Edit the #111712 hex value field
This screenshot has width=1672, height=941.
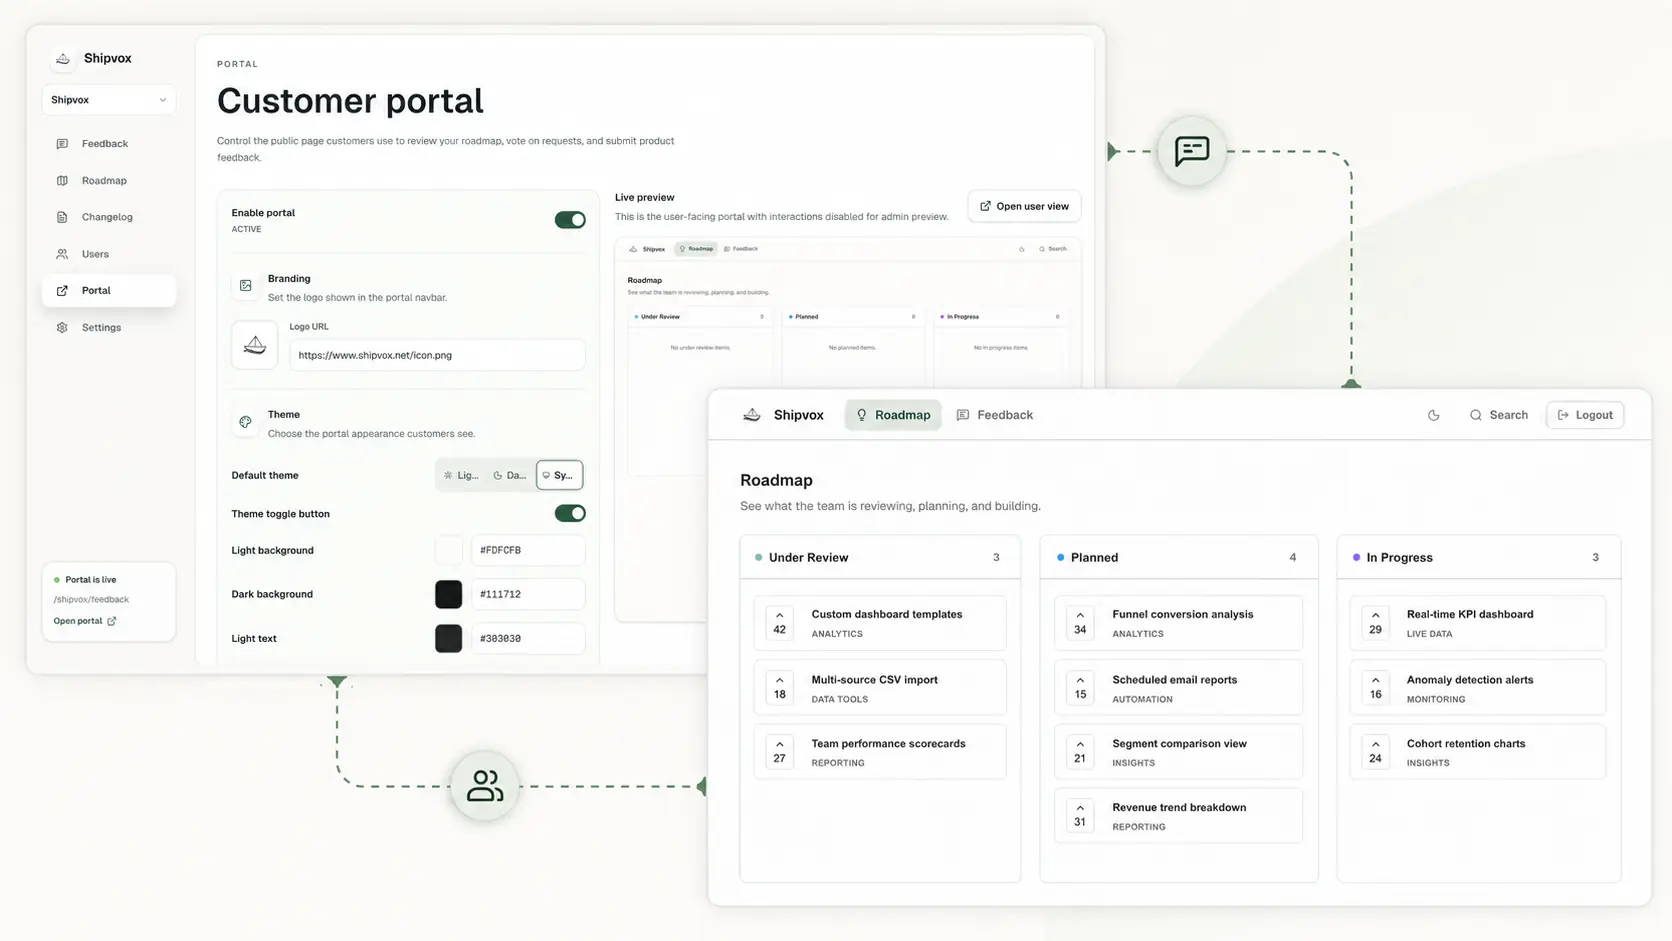[x=528, y=594]
